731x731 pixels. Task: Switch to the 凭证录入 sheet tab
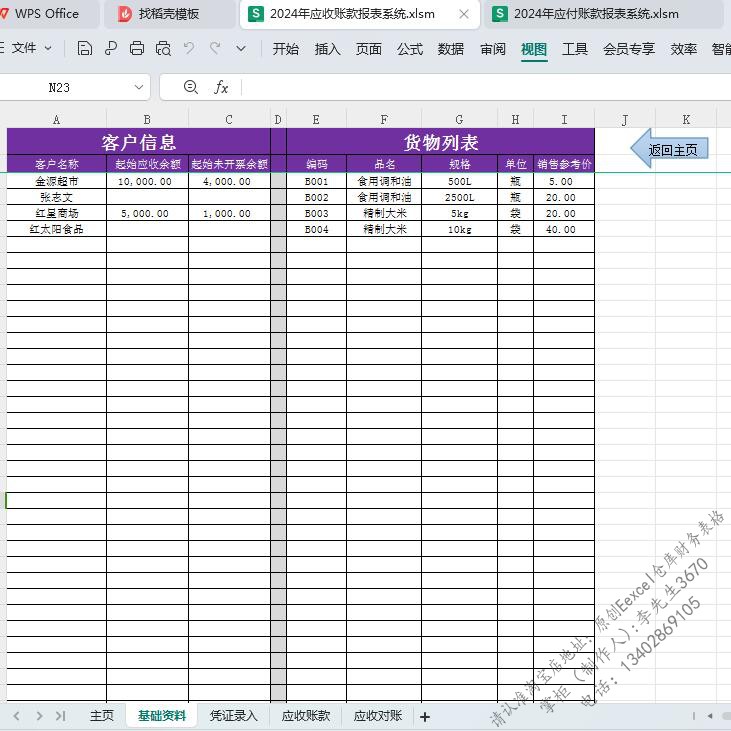[233, 715]
